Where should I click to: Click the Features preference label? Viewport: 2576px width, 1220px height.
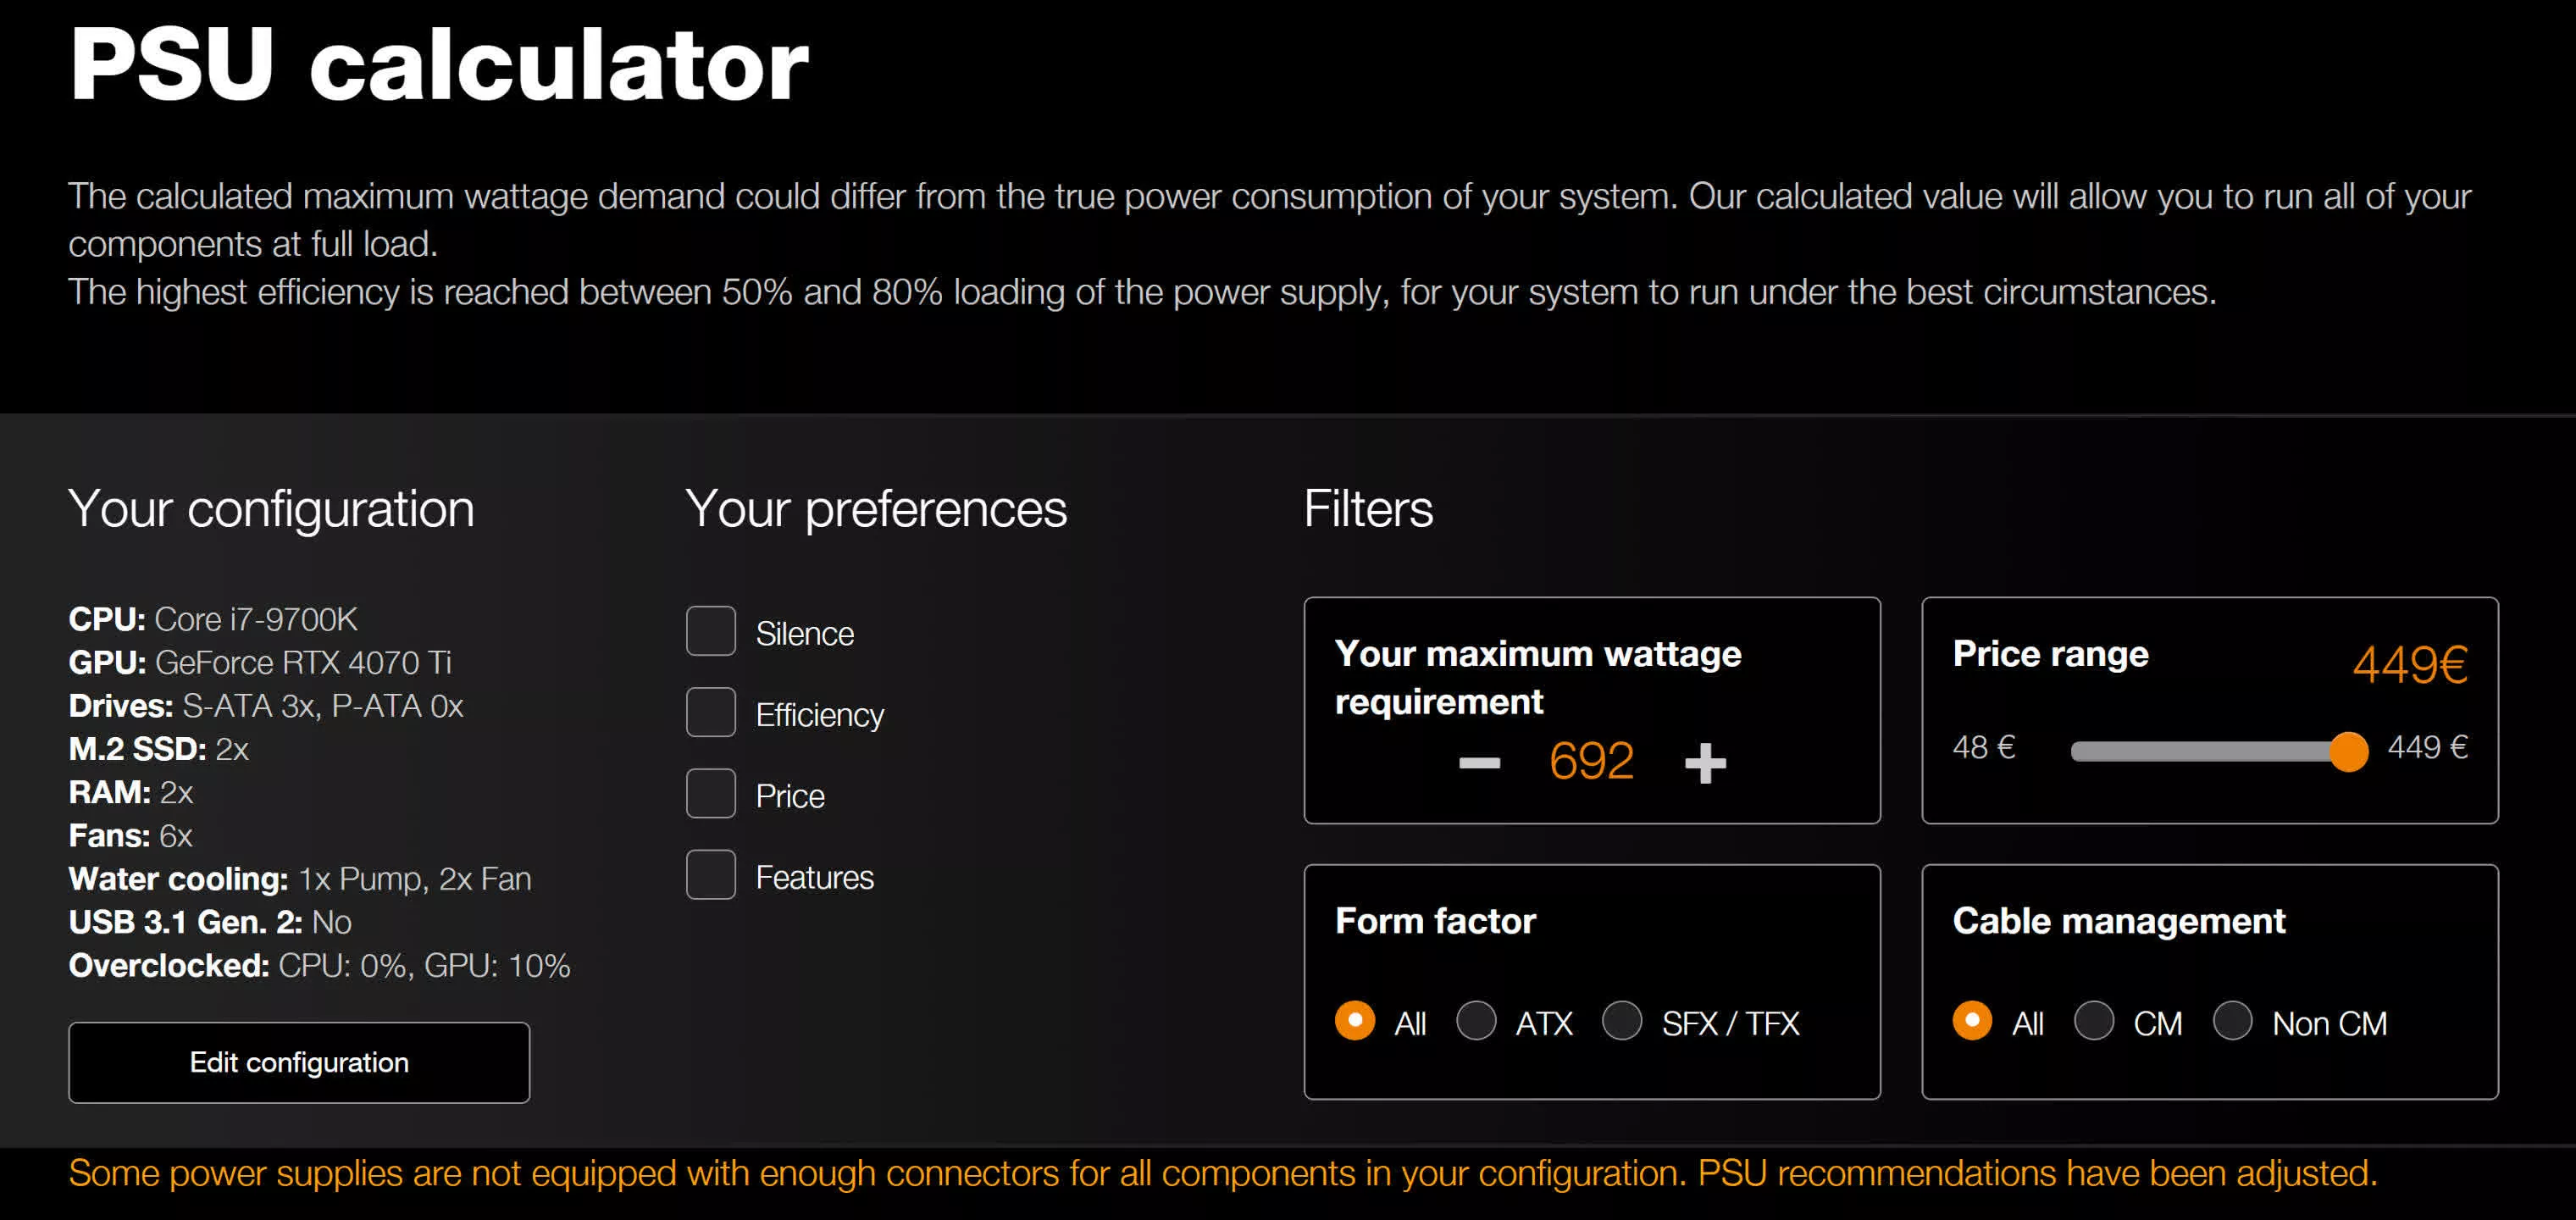tap(814, 877)
